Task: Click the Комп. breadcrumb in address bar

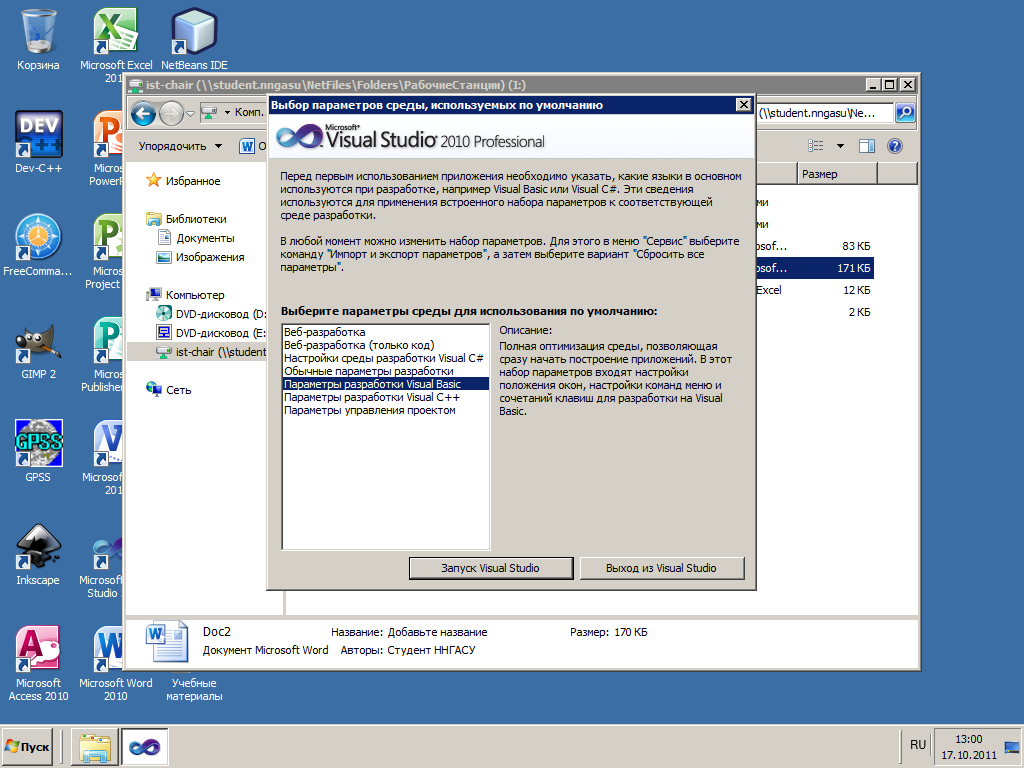Action: 249,112
